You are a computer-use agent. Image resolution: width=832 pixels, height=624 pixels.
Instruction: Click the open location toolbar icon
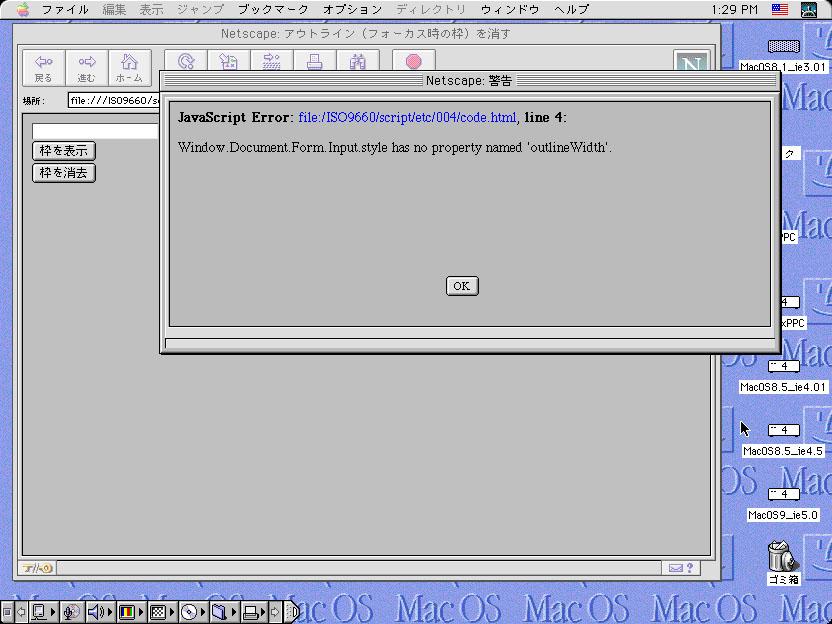click(x=272, y=61)
